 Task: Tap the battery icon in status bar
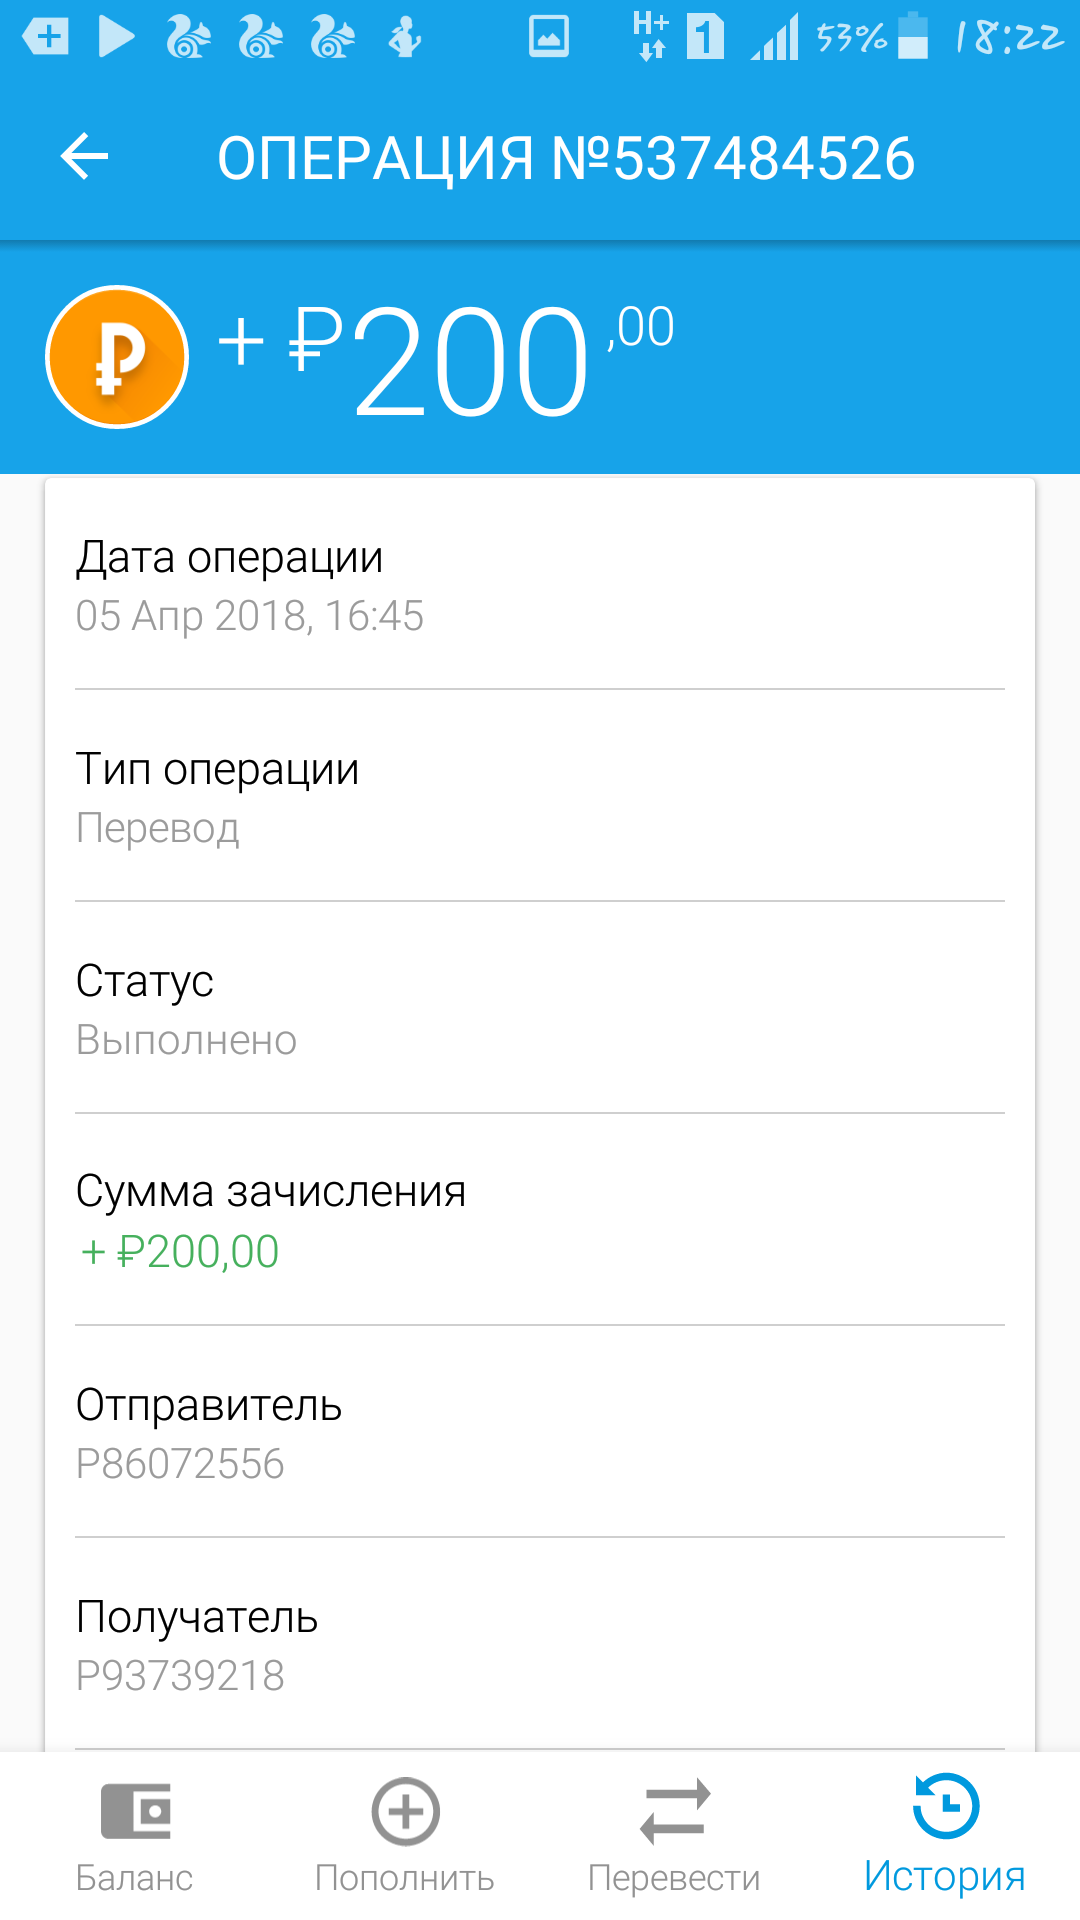point(912,37)
